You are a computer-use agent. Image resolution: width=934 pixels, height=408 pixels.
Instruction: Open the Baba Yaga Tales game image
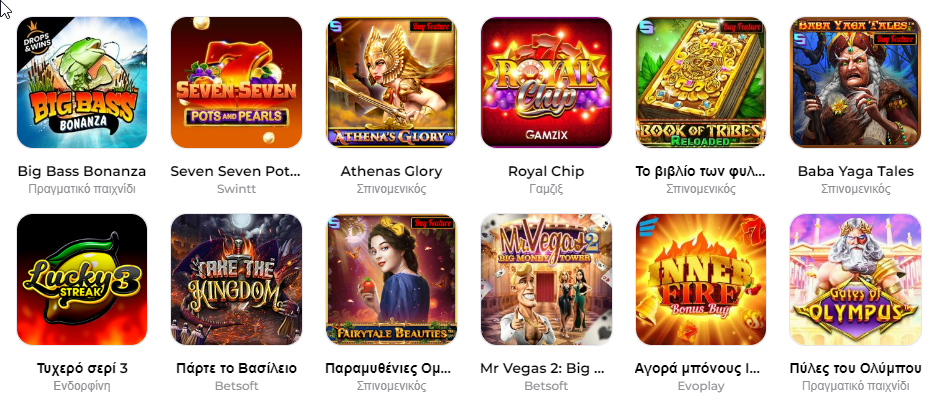pos(855,82)
